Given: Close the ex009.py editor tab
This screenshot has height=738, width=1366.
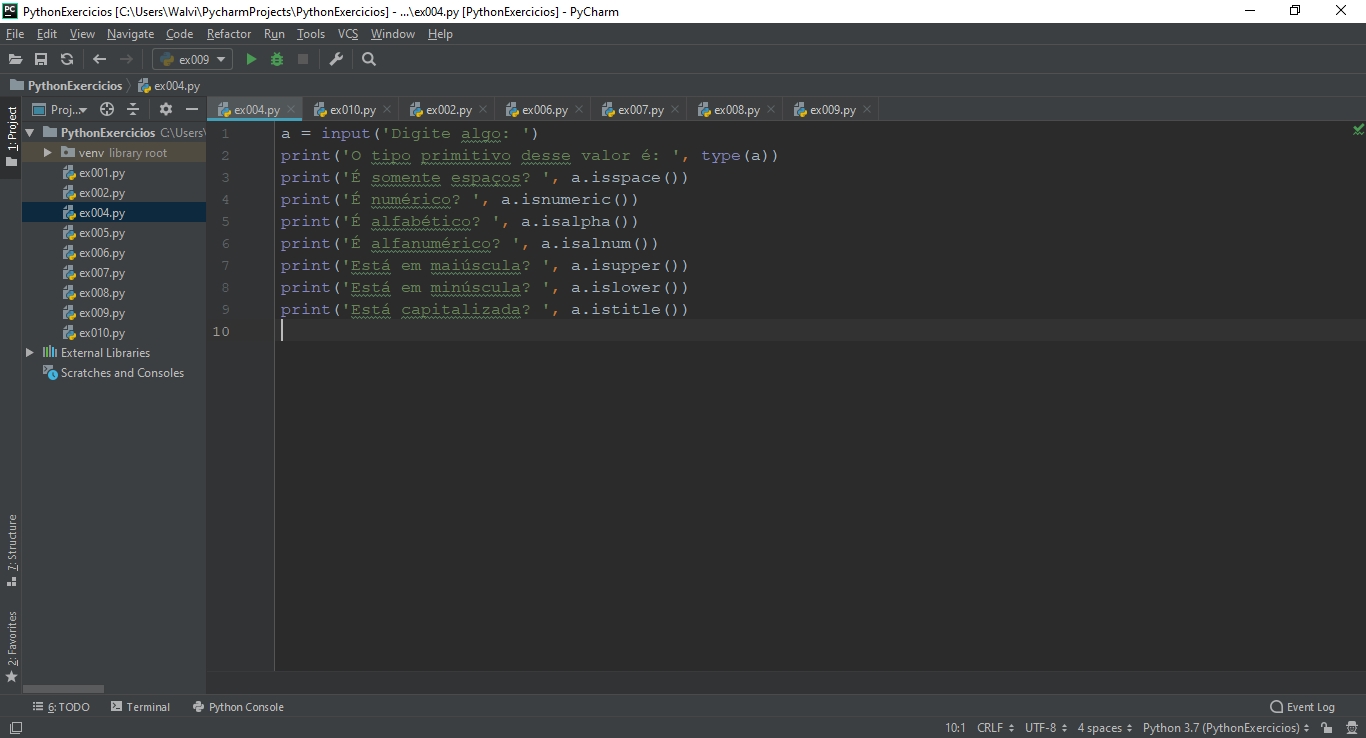Looking at the screenshot, I should coord(867,110).
